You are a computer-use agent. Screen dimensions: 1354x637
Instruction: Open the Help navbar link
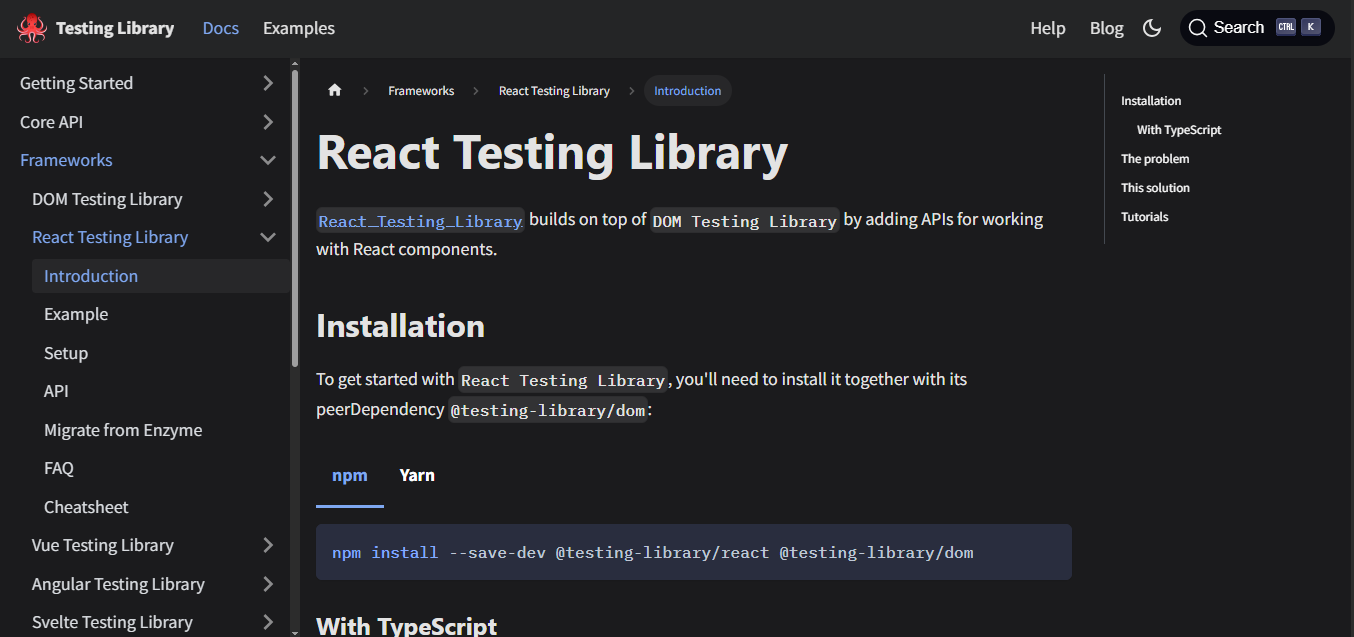pos(1048,28)
